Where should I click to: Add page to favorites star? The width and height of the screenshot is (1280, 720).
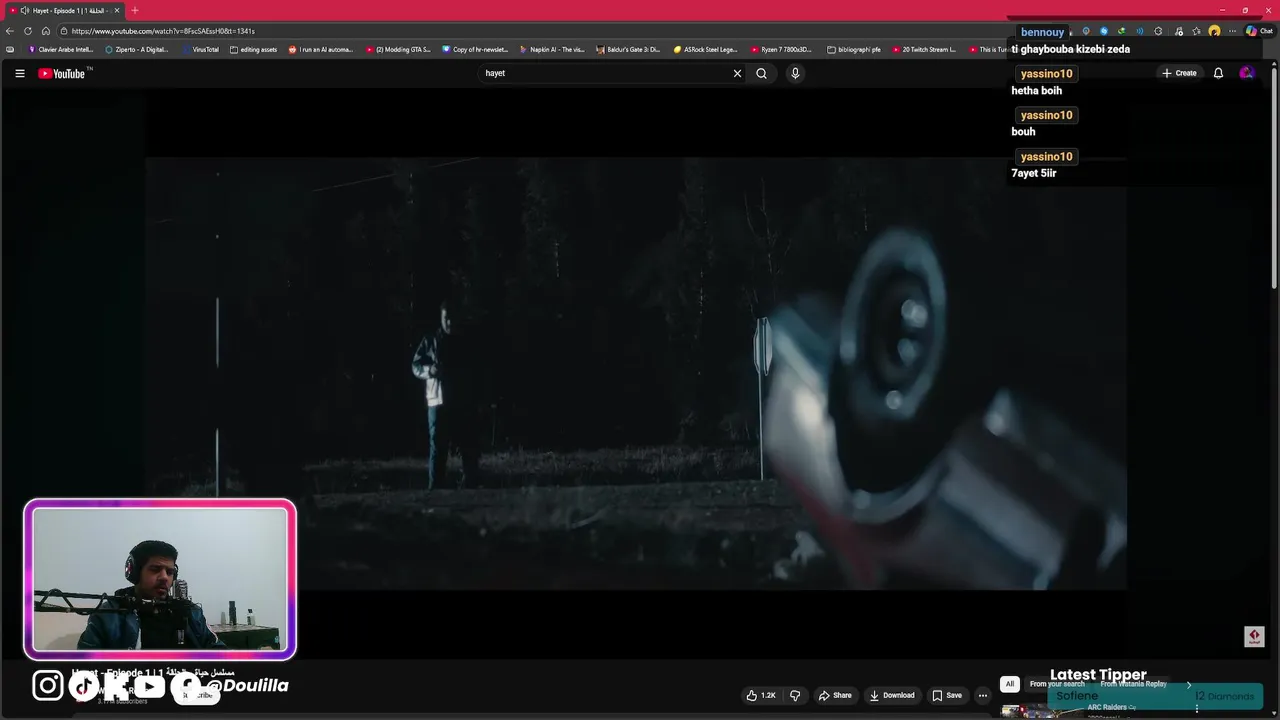point(1196,31)
